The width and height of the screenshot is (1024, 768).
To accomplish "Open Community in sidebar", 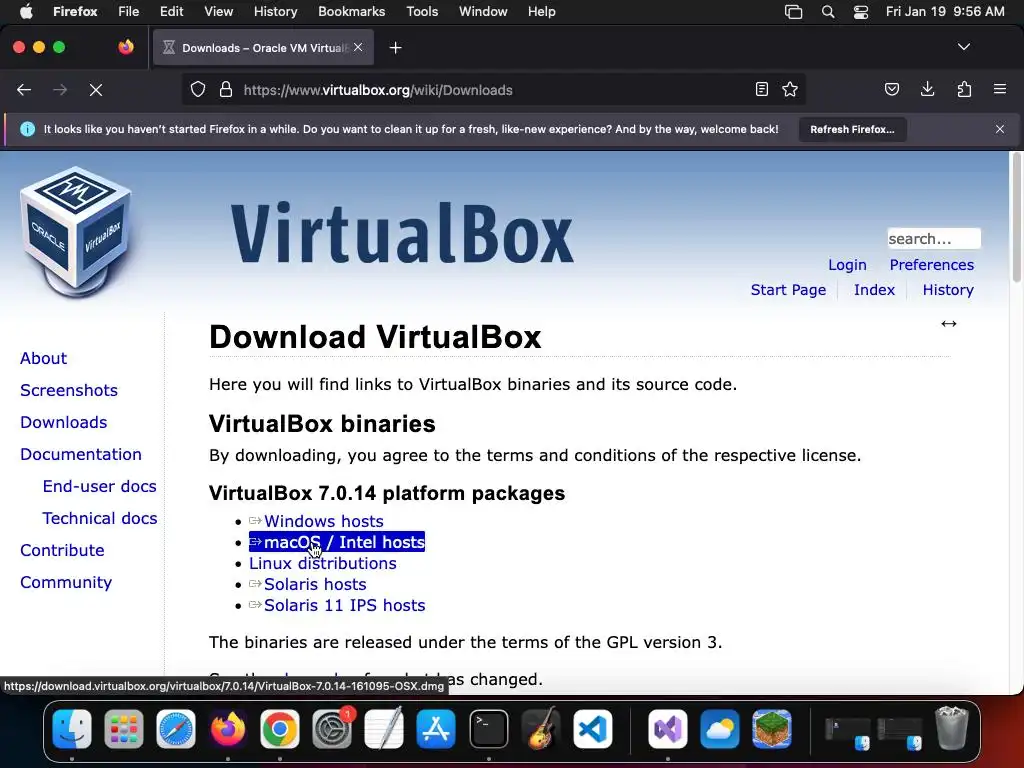I will click(66, 582).
